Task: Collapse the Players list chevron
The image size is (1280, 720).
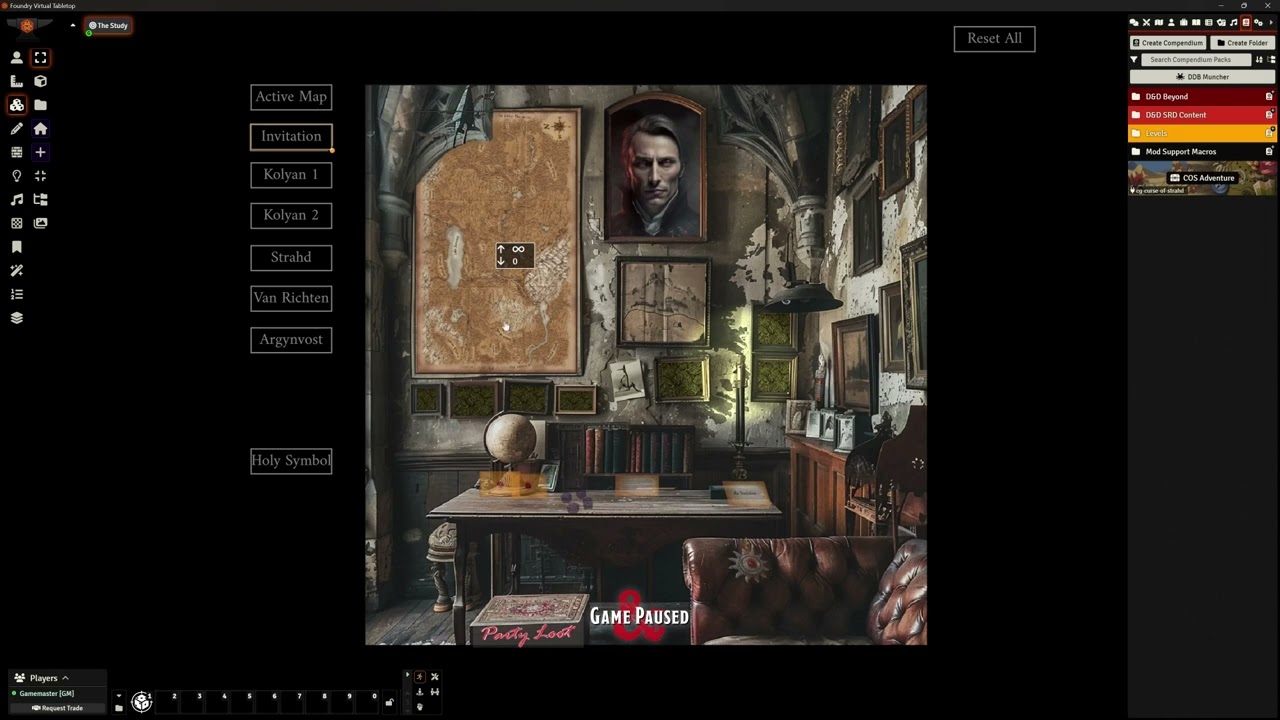Action: coord(65,678)
